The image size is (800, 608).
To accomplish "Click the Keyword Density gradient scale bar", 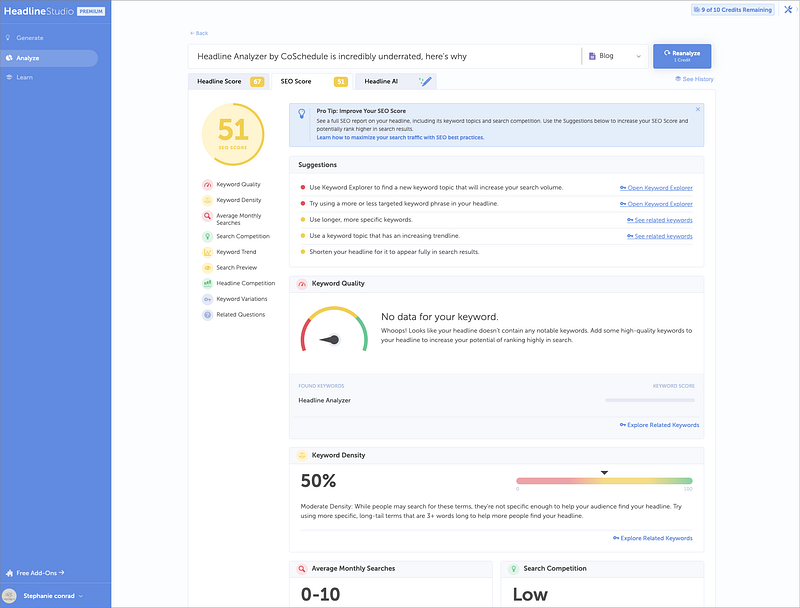I will click(604, 481).
